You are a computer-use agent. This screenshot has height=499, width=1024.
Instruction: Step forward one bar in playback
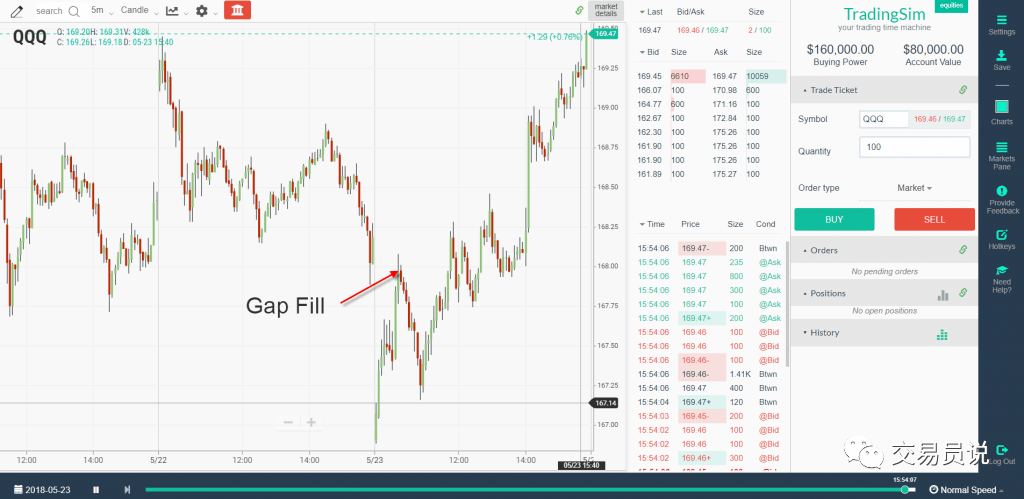click(127, 490)
